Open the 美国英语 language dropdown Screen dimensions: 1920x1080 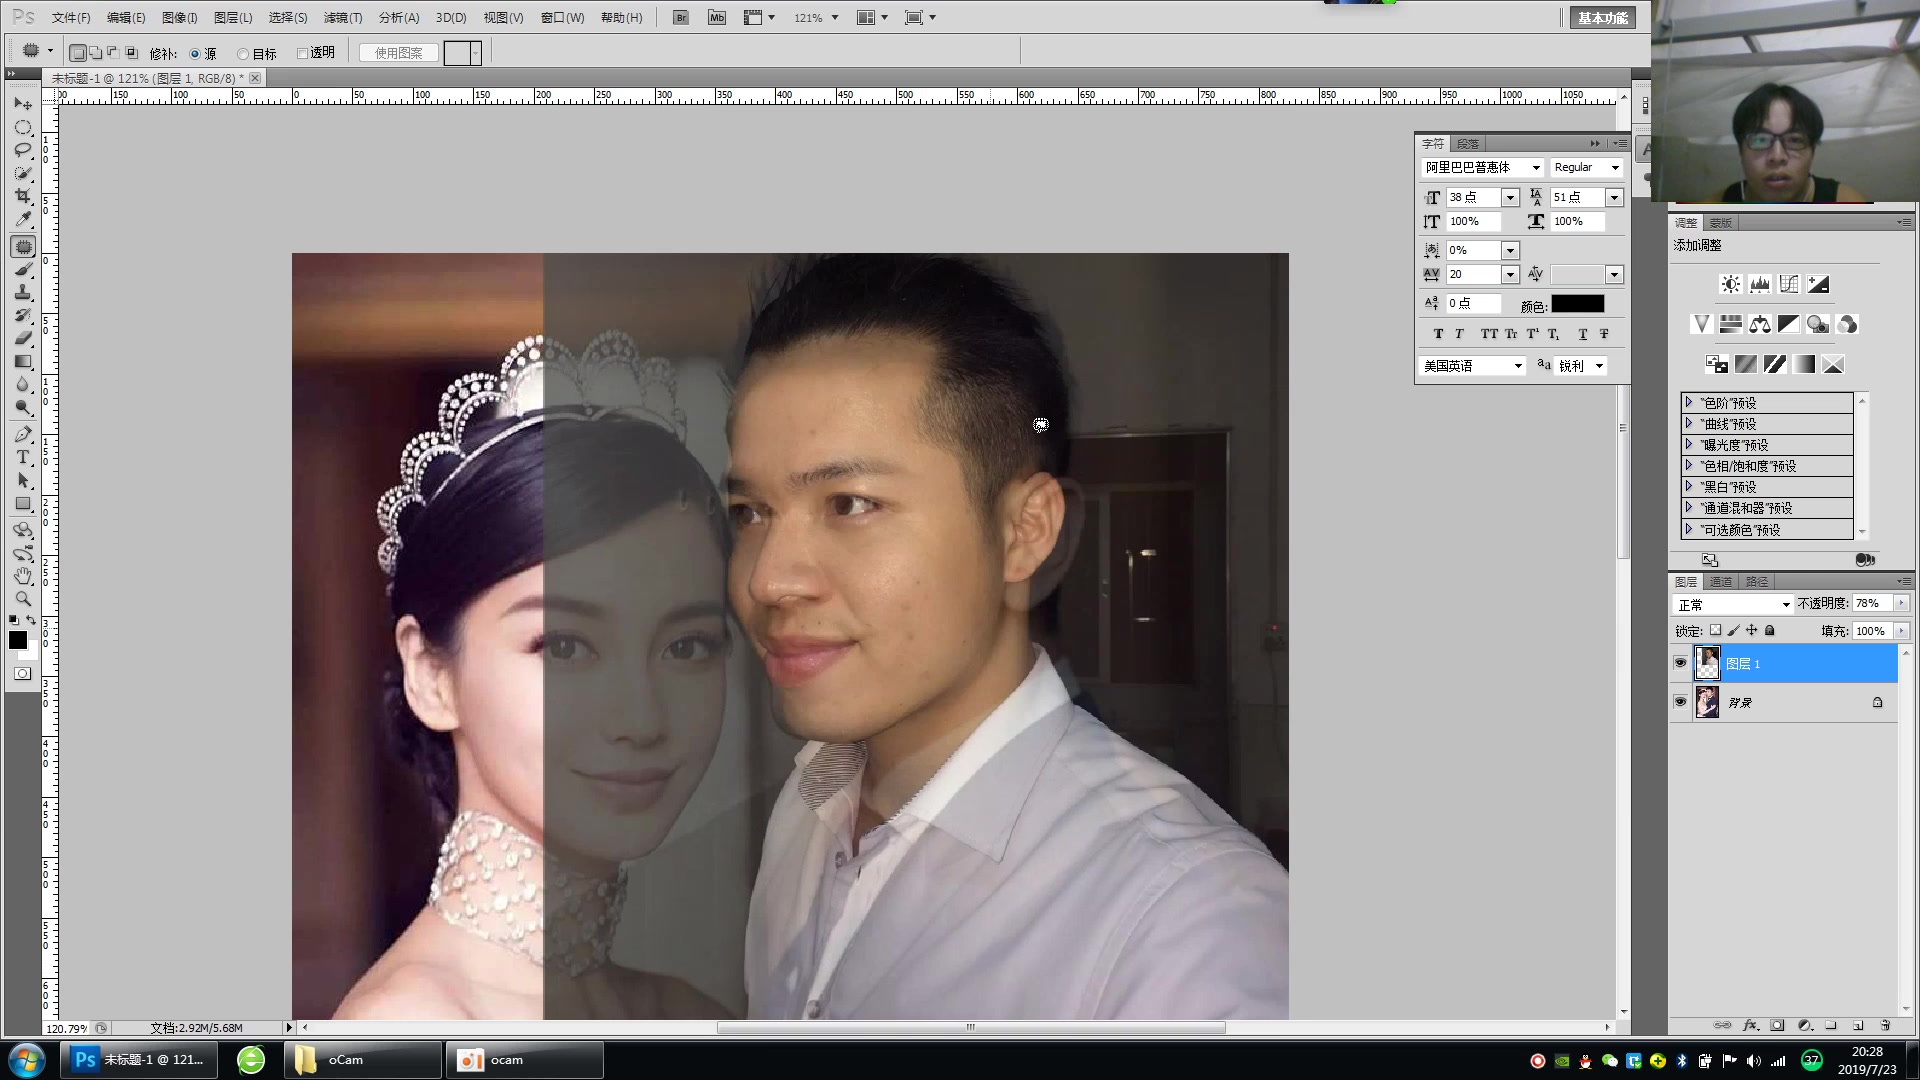(x=1472, y=366)
